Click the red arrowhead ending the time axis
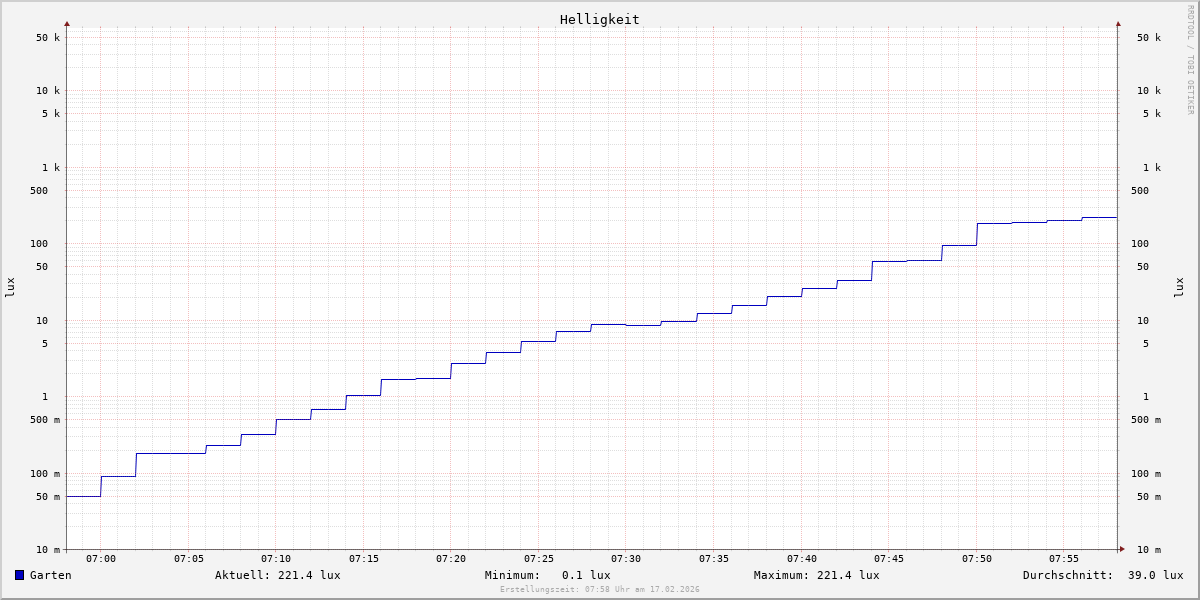Viewport: 1200px width, 600px height. click(1122, 549)
